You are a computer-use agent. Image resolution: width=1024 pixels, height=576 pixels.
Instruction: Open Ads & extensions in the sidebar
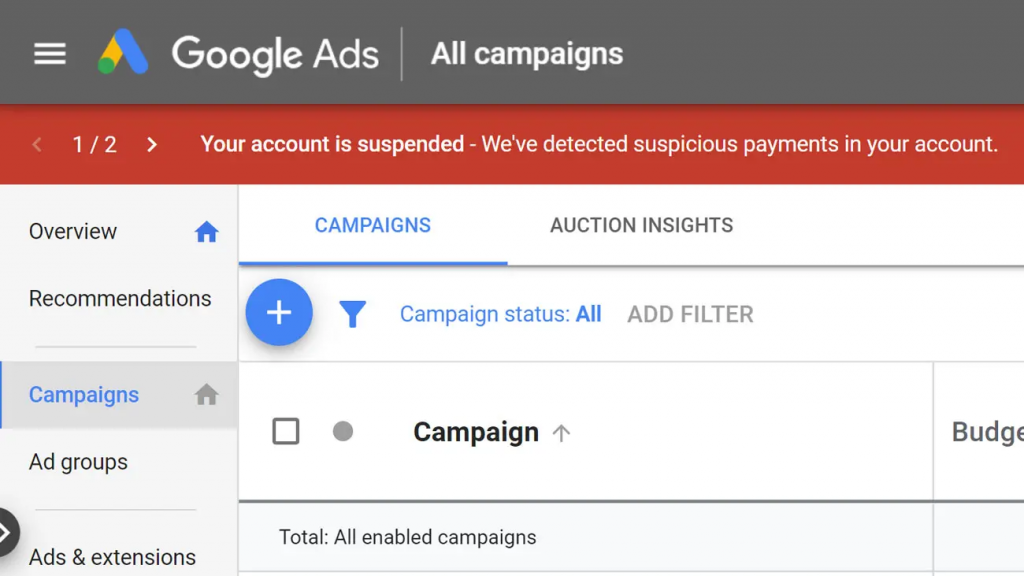[x=112, y=557]
